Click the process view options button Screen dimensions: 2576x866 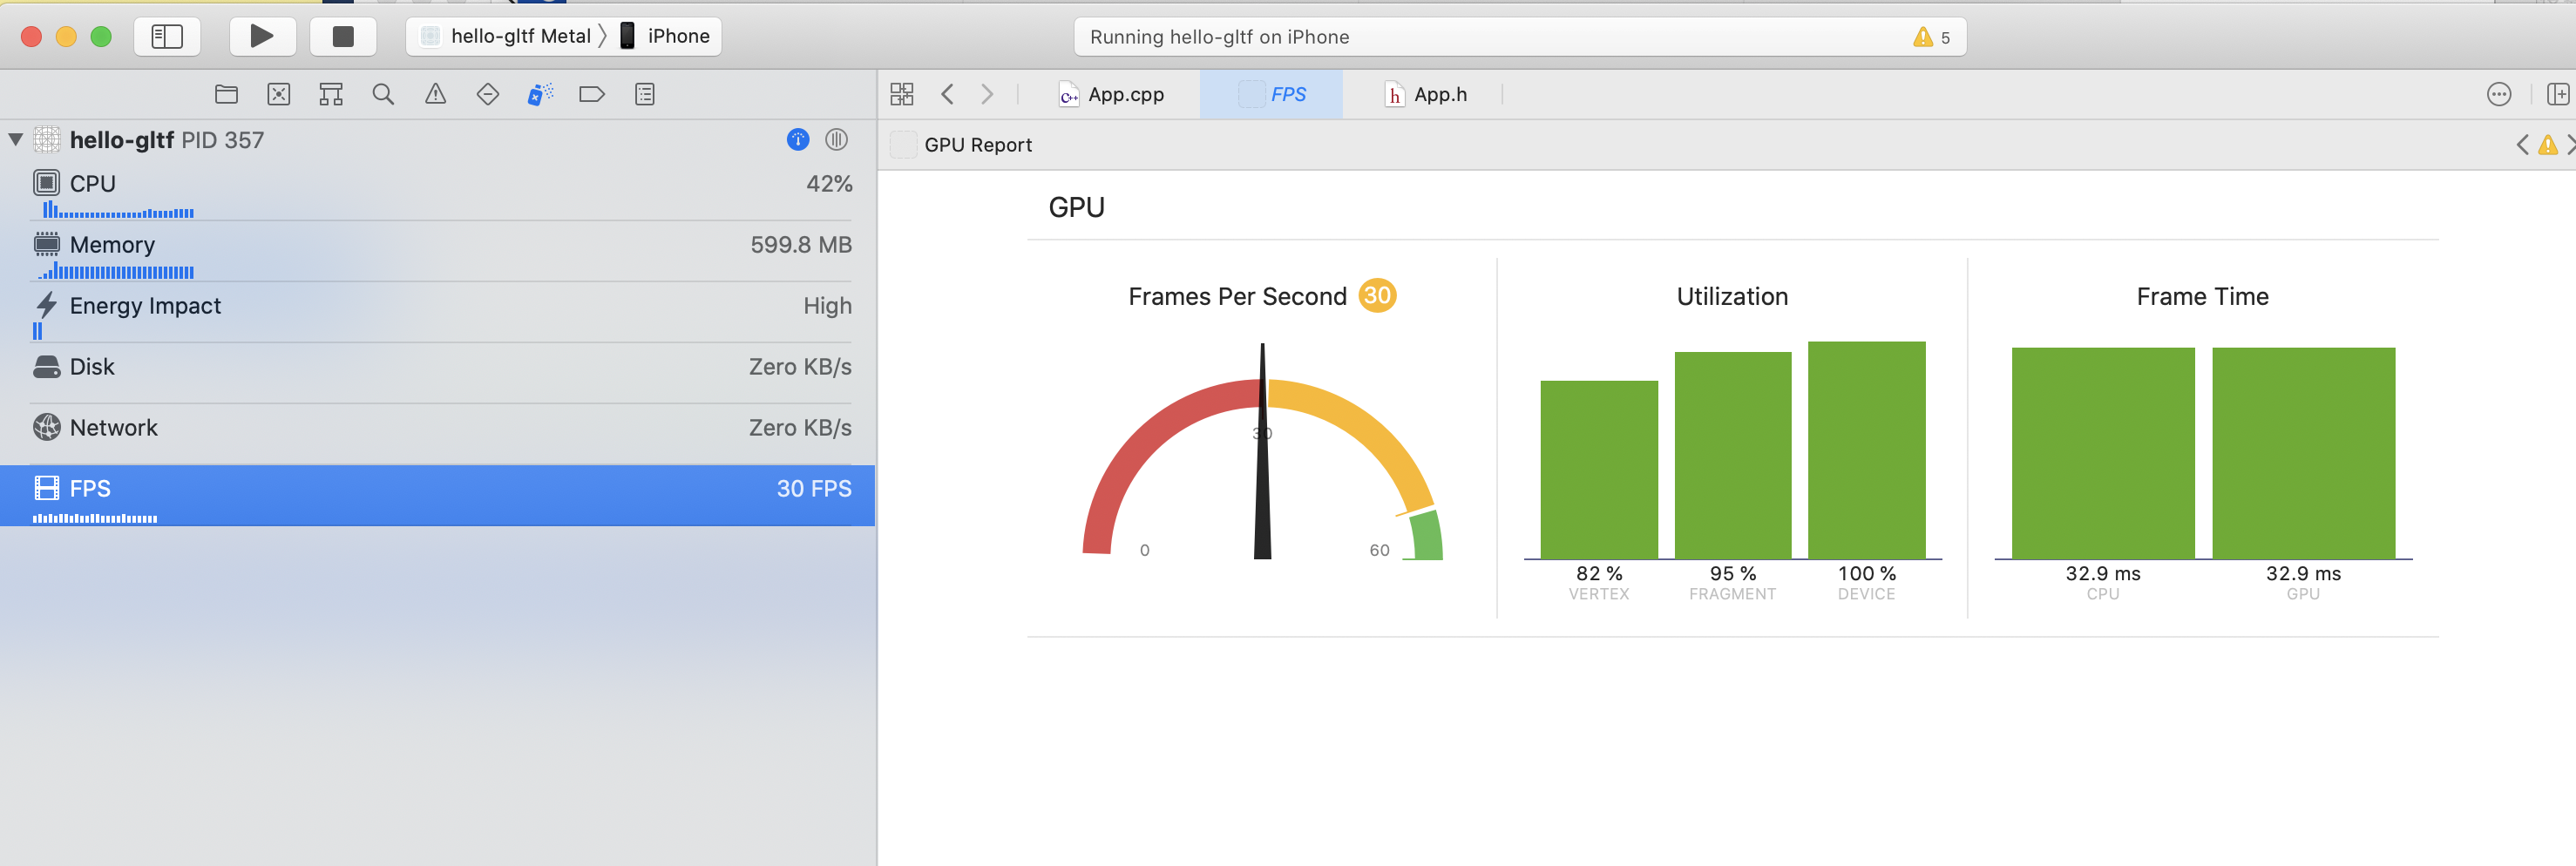[837, 140]
